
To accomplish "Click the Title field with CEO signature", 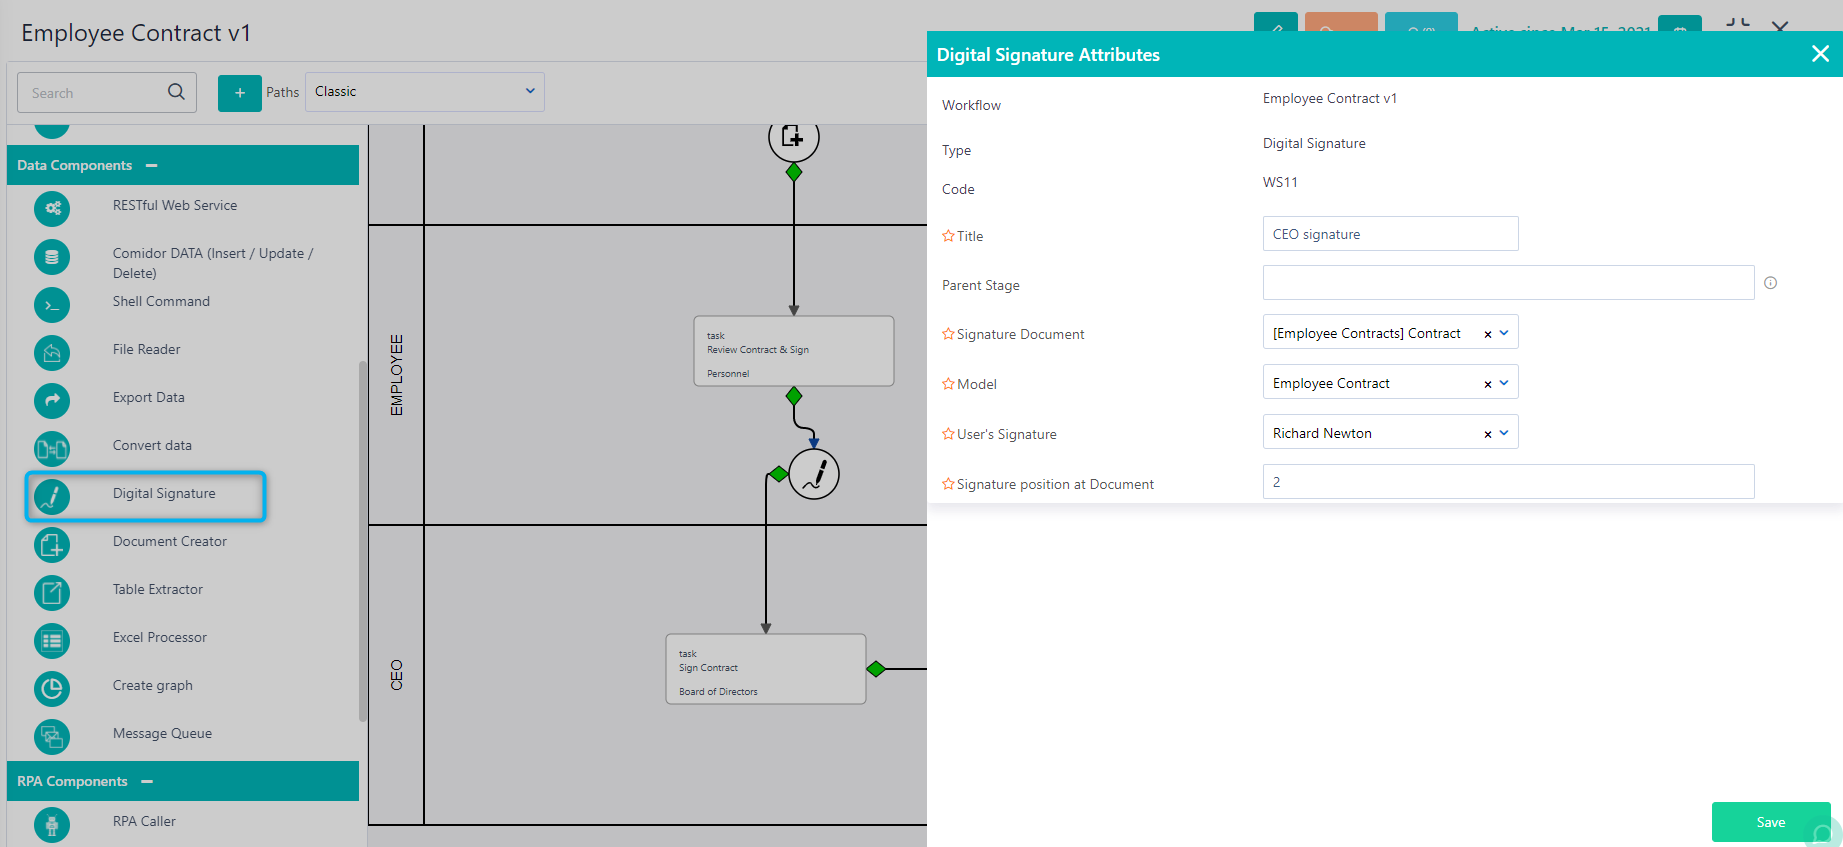I will (x=1390, y=234).
